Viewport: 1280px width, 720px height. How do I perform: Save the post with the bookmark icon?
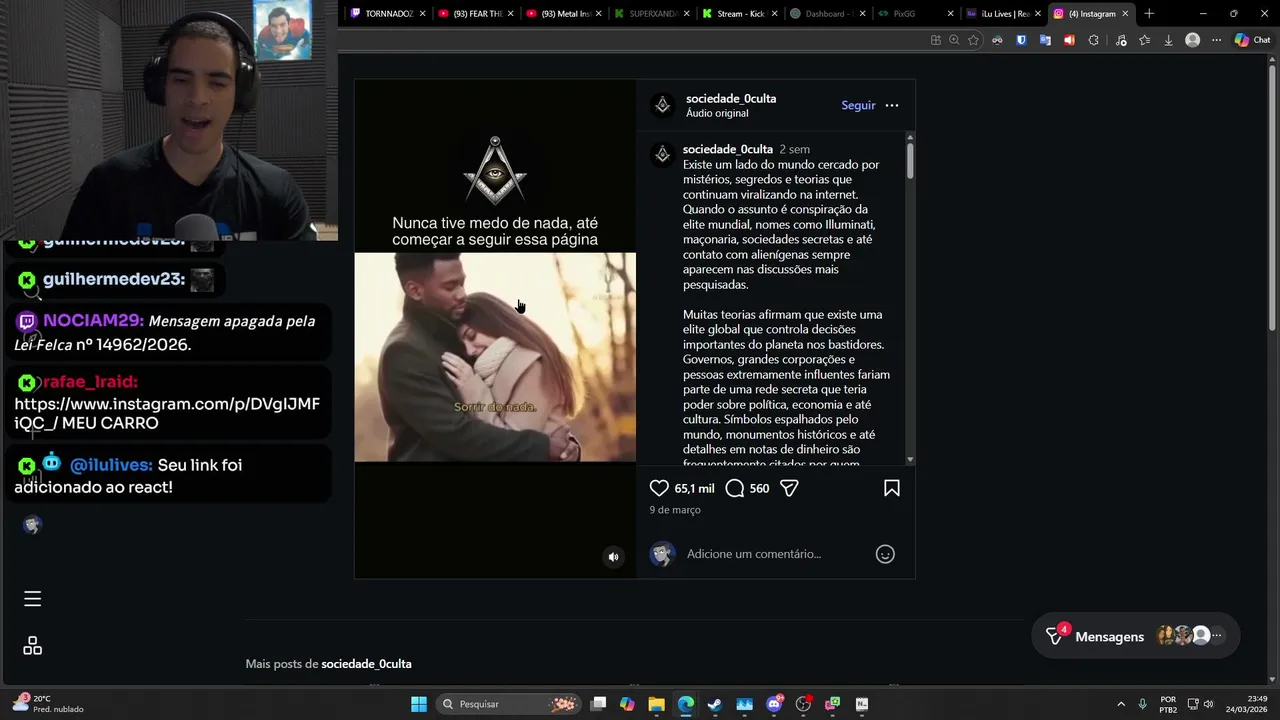point(892,488)
